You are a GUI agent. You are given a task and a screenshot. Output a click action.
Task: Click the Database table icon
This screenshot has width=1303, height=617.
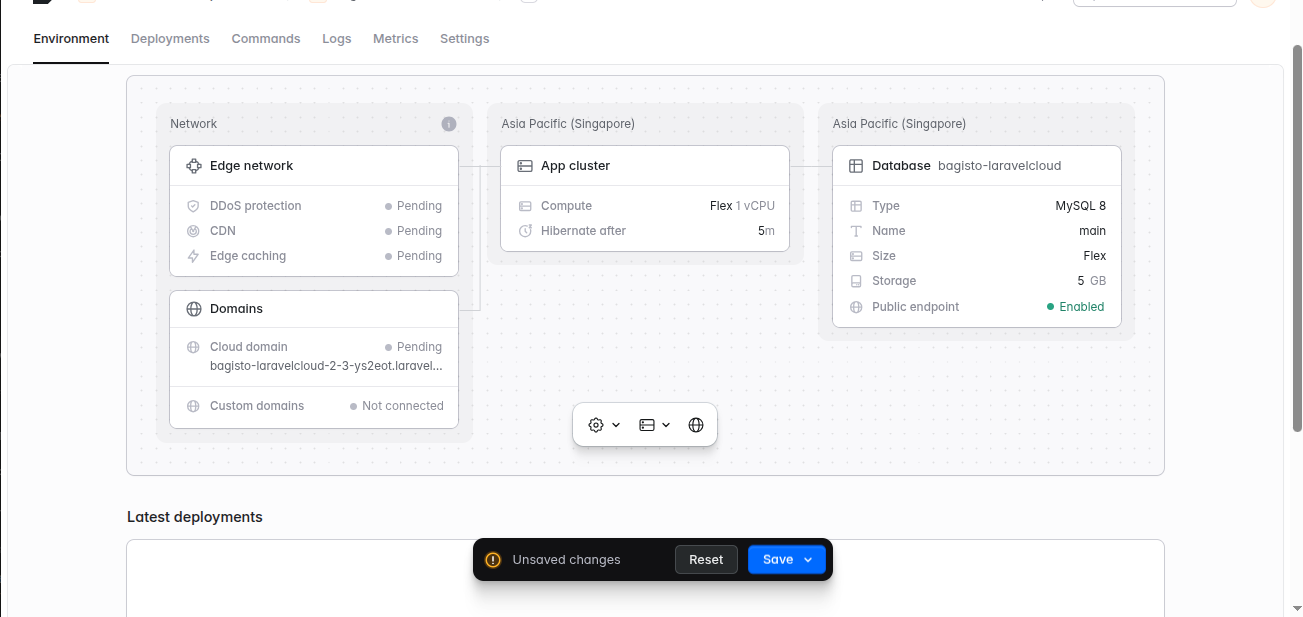(856, 166)
